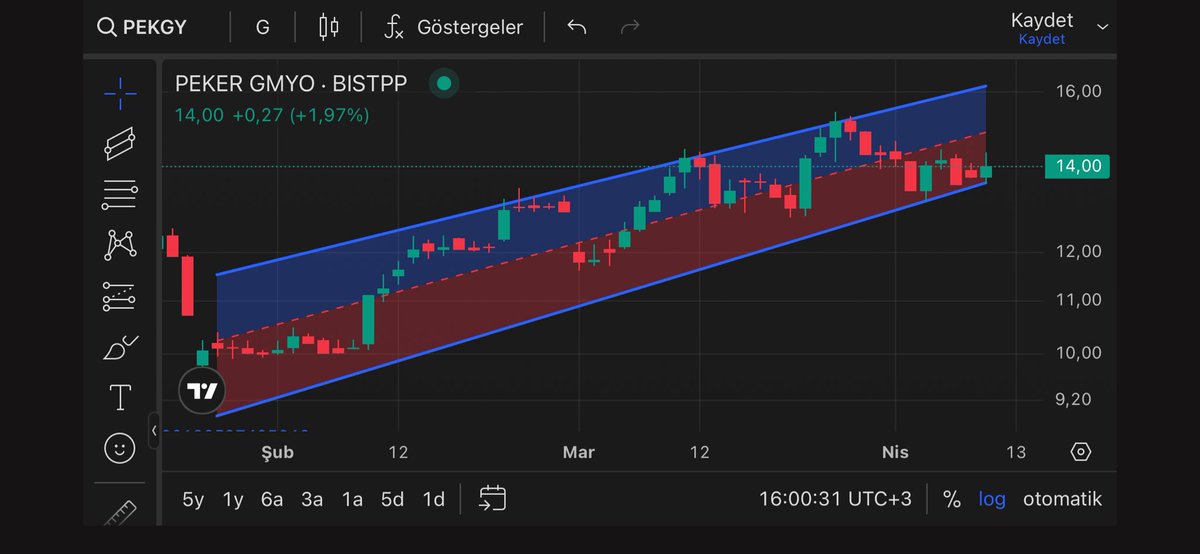Open the go to date calendar
The height and width of the screenshot is (554, 1200).
(x=493, y=498)
